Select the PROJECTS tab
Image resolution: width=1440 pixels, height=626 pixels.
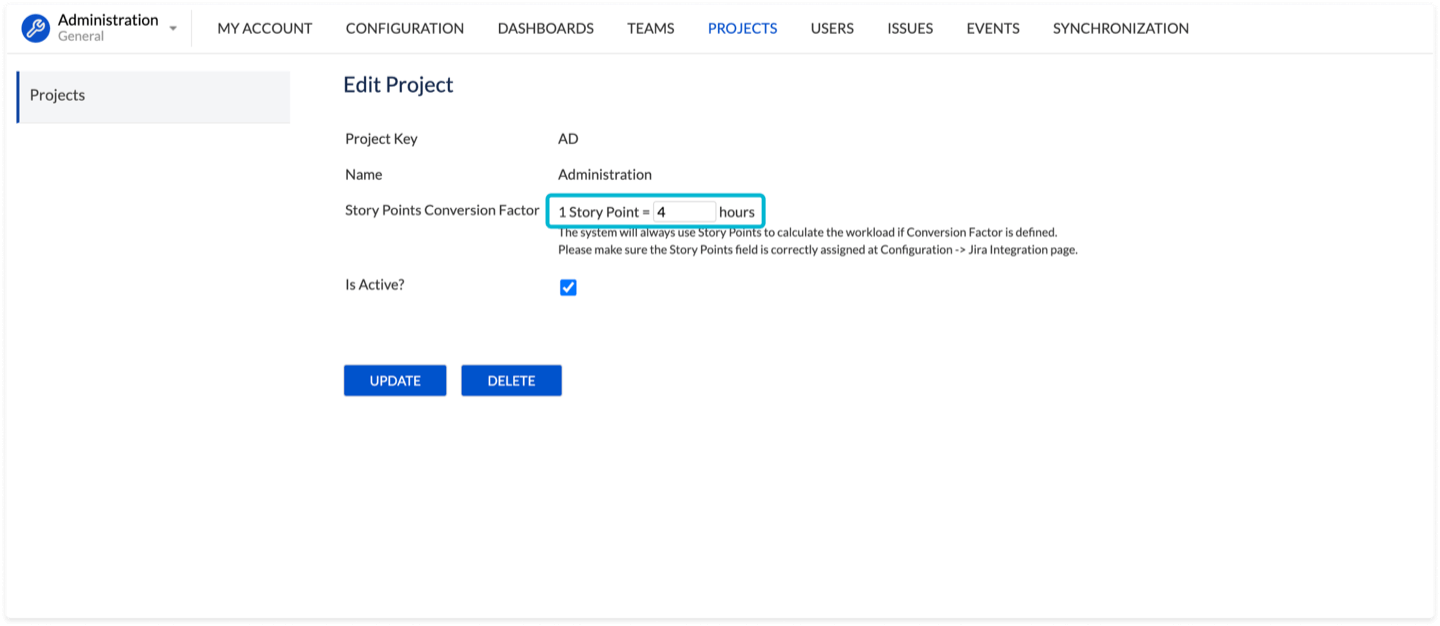coord(742,28)
